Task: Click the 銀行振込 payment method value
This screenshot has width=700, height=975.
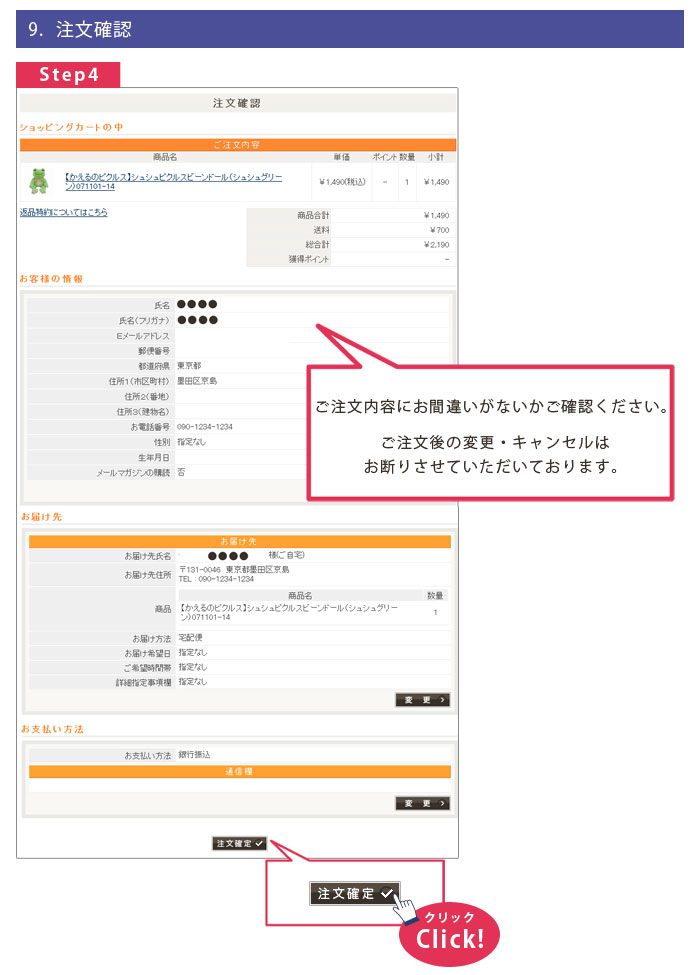Action: pos(194,754)
